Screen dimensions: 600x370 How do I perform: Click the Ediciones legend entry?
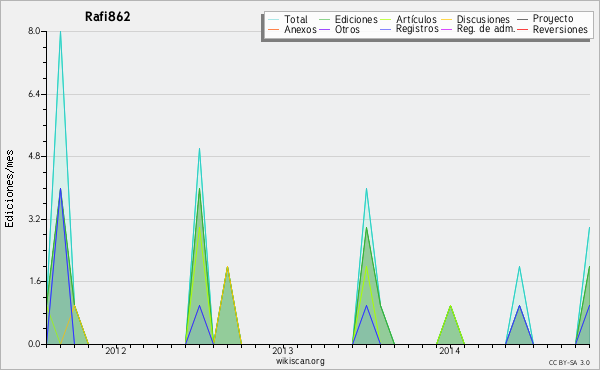(356, 19)
